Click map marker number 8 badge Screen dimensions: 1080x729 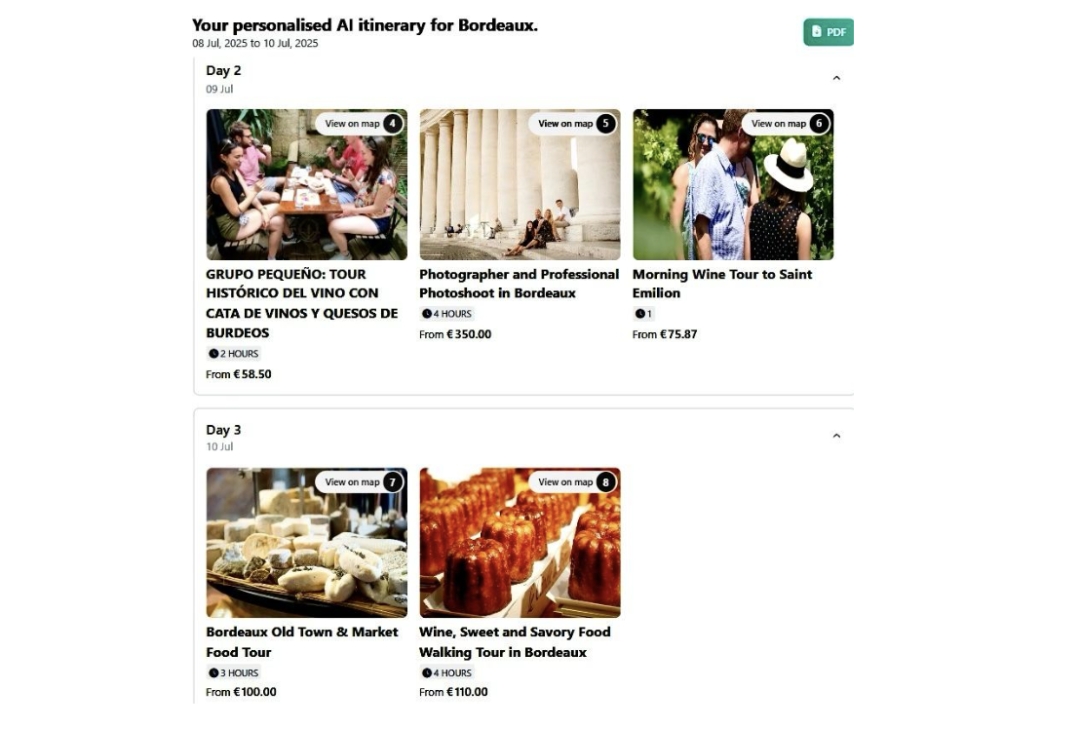click(605, 482)
